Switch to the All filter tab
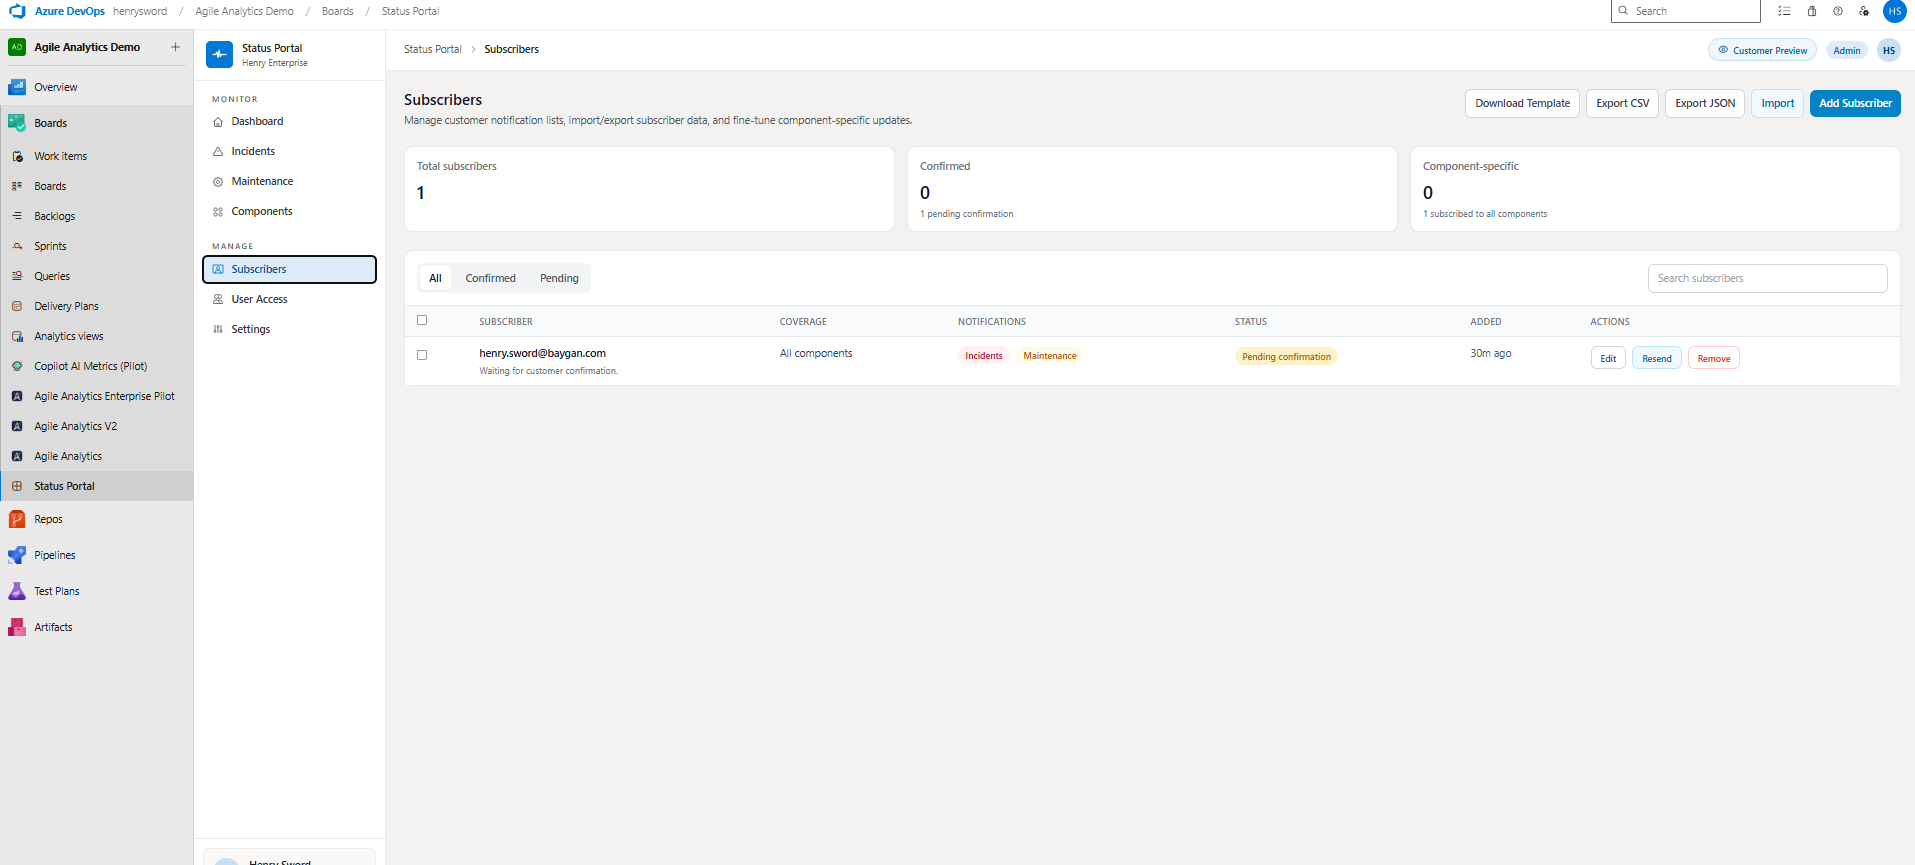The height and width of the screenshot is (865, 1915). 435,278
